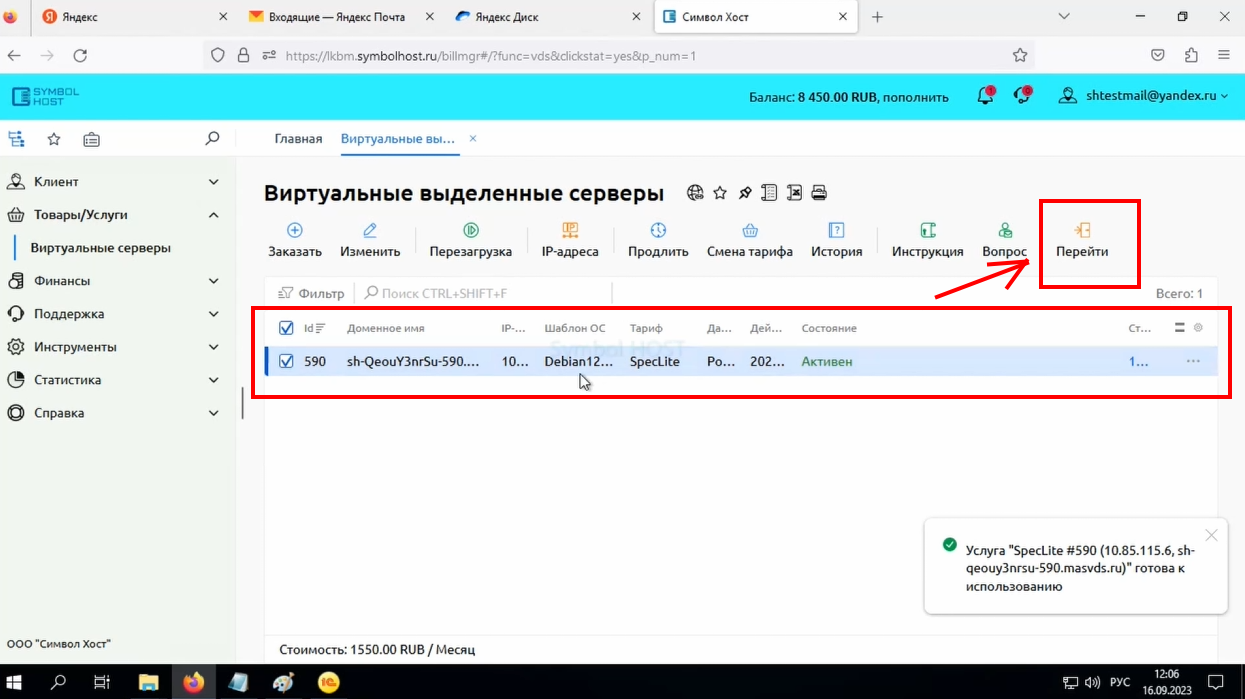Click the История history icon
1245x699 pixels.
837,230
